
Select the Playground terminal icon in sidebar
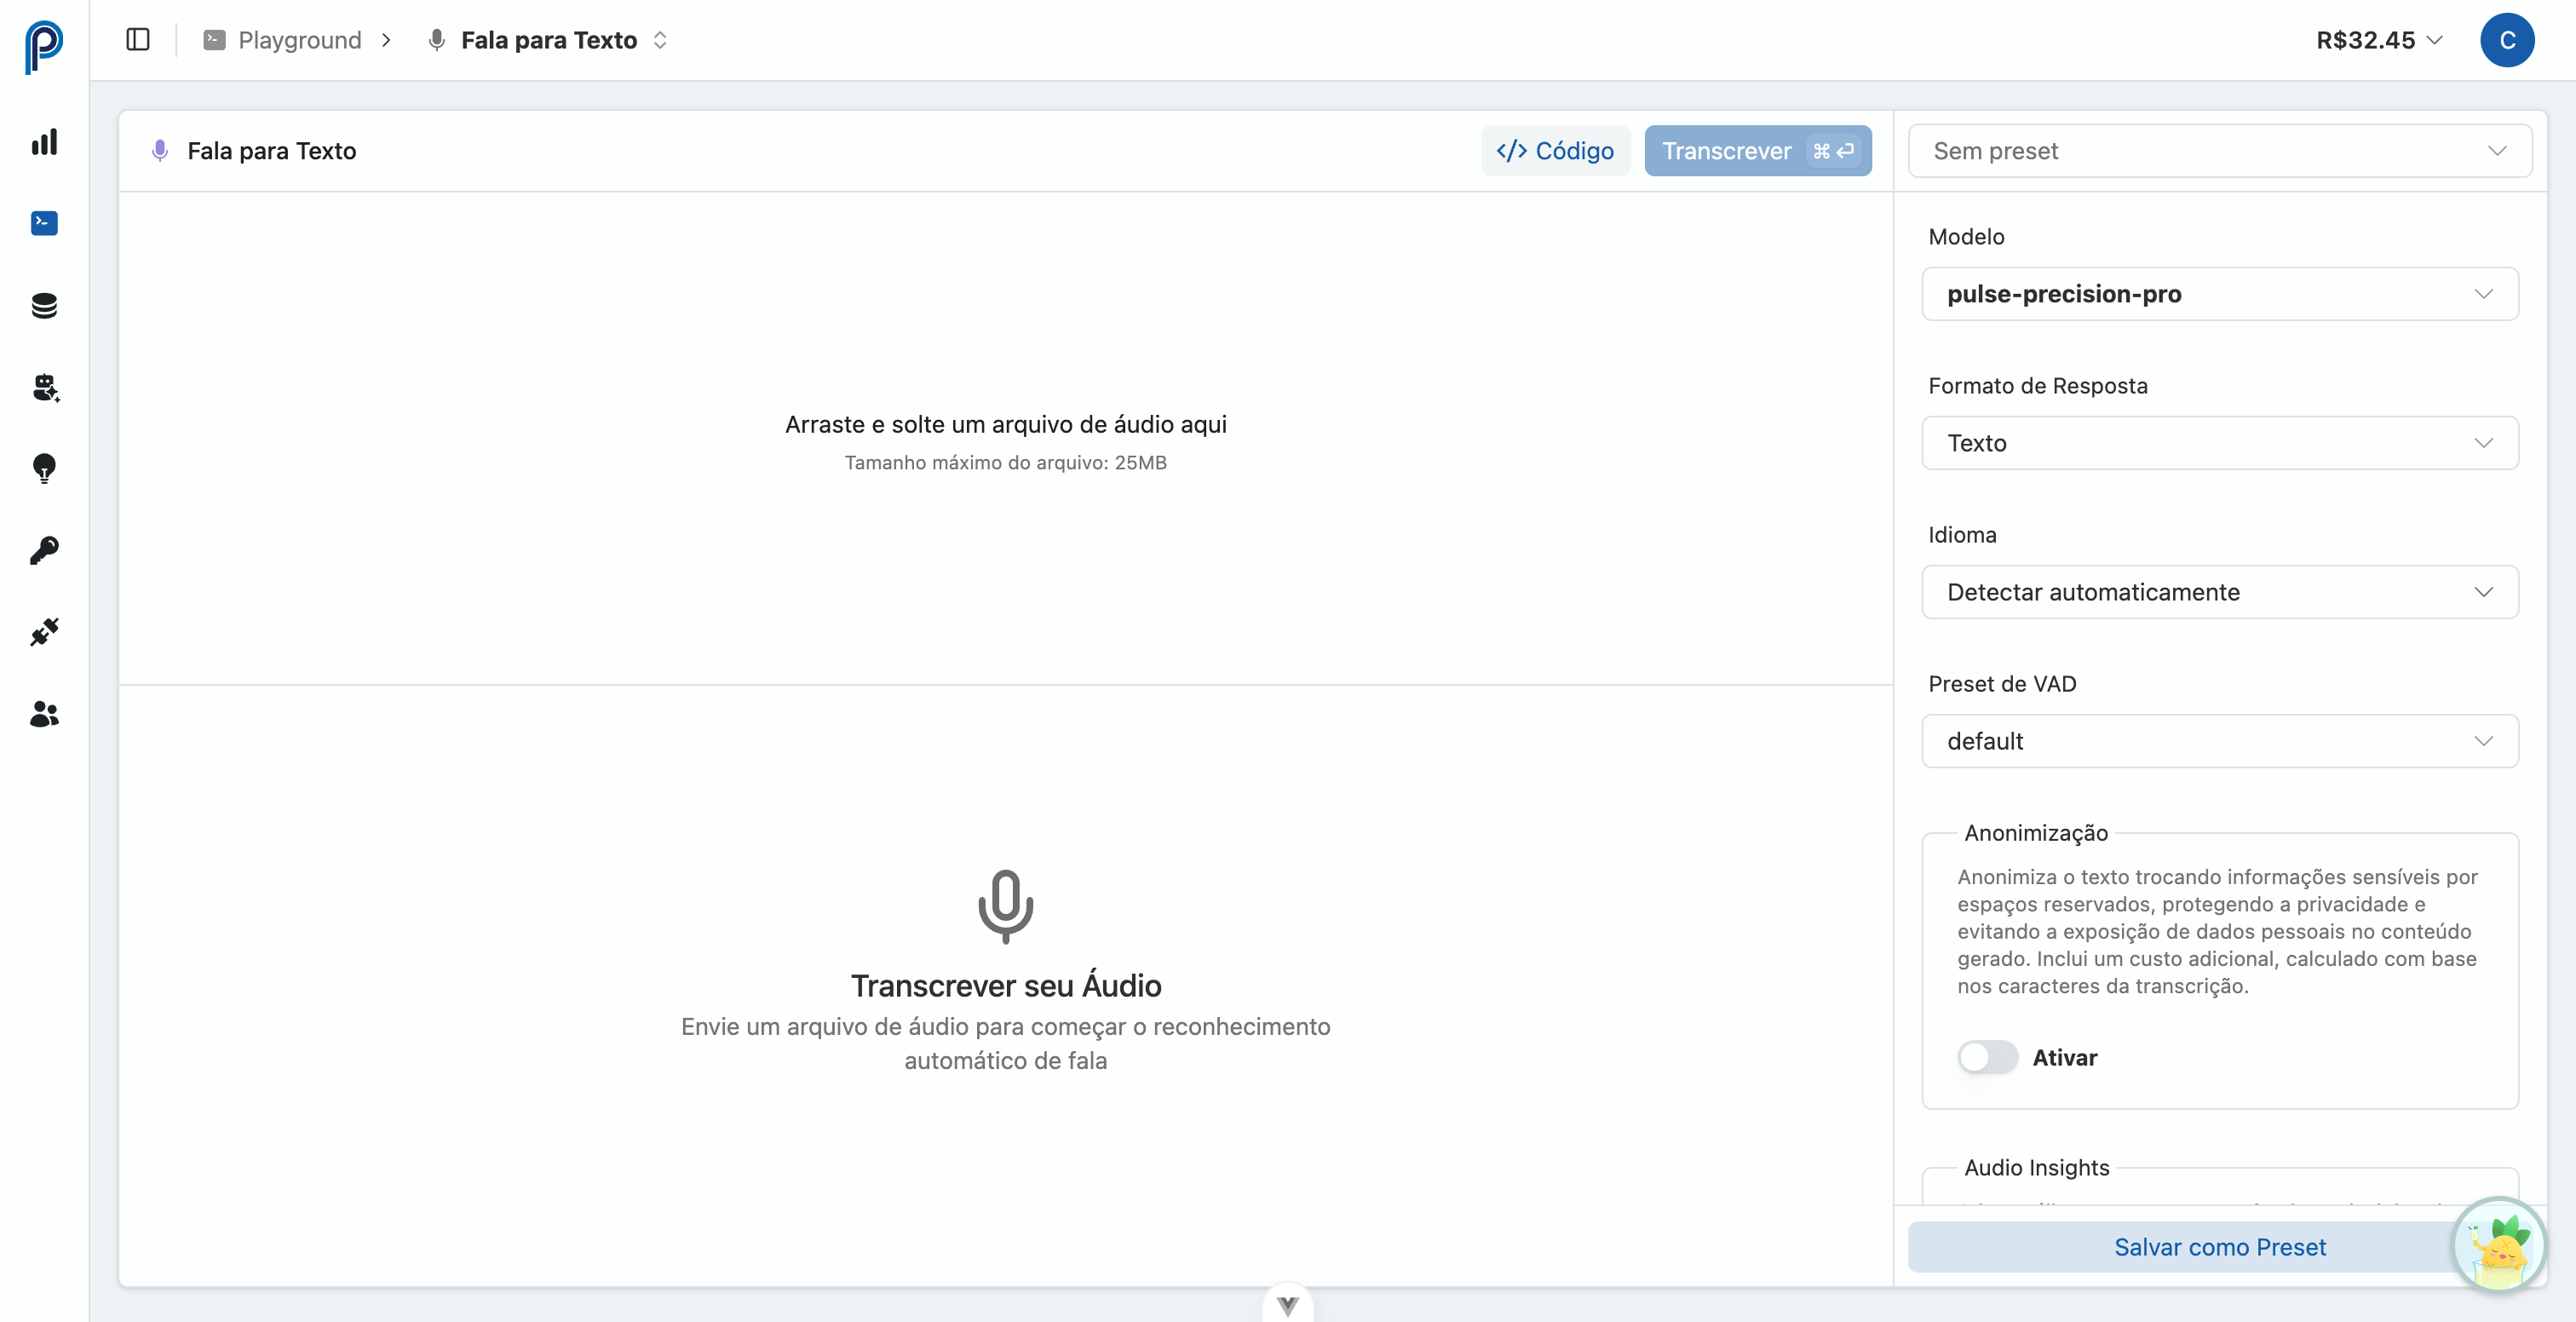click(x=43, y=223)
